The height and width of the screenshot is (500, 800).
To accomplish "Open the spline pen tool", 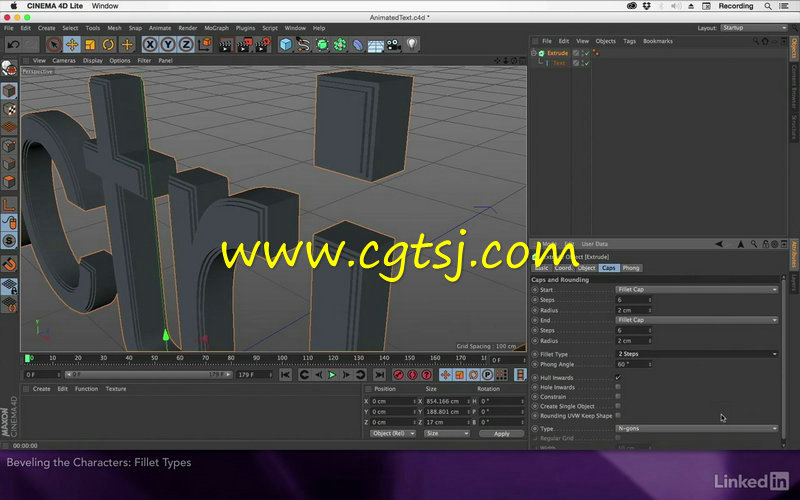I will 304,44.
